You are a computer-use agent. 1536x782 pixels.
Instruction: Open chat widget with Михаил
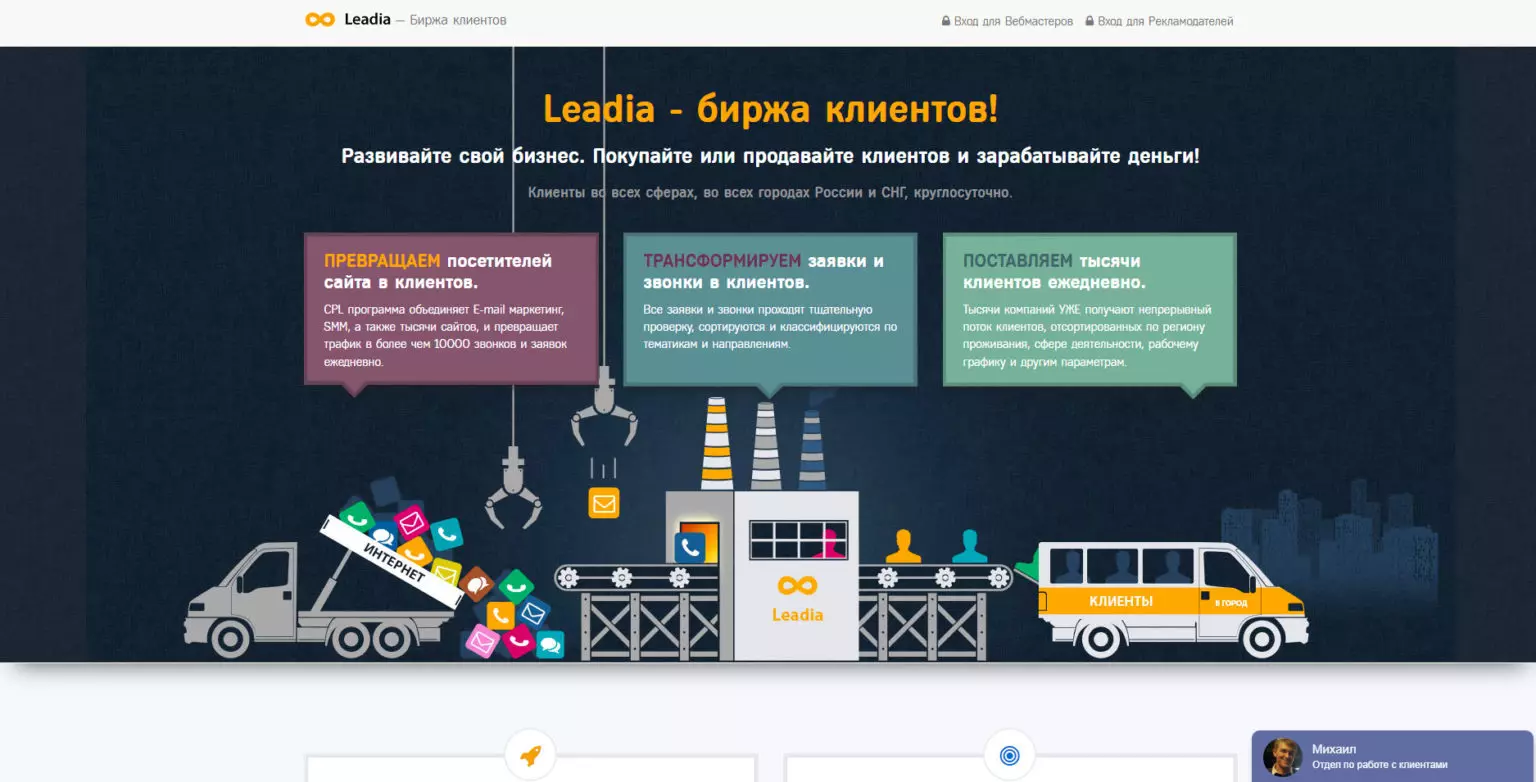(1394, 756)
